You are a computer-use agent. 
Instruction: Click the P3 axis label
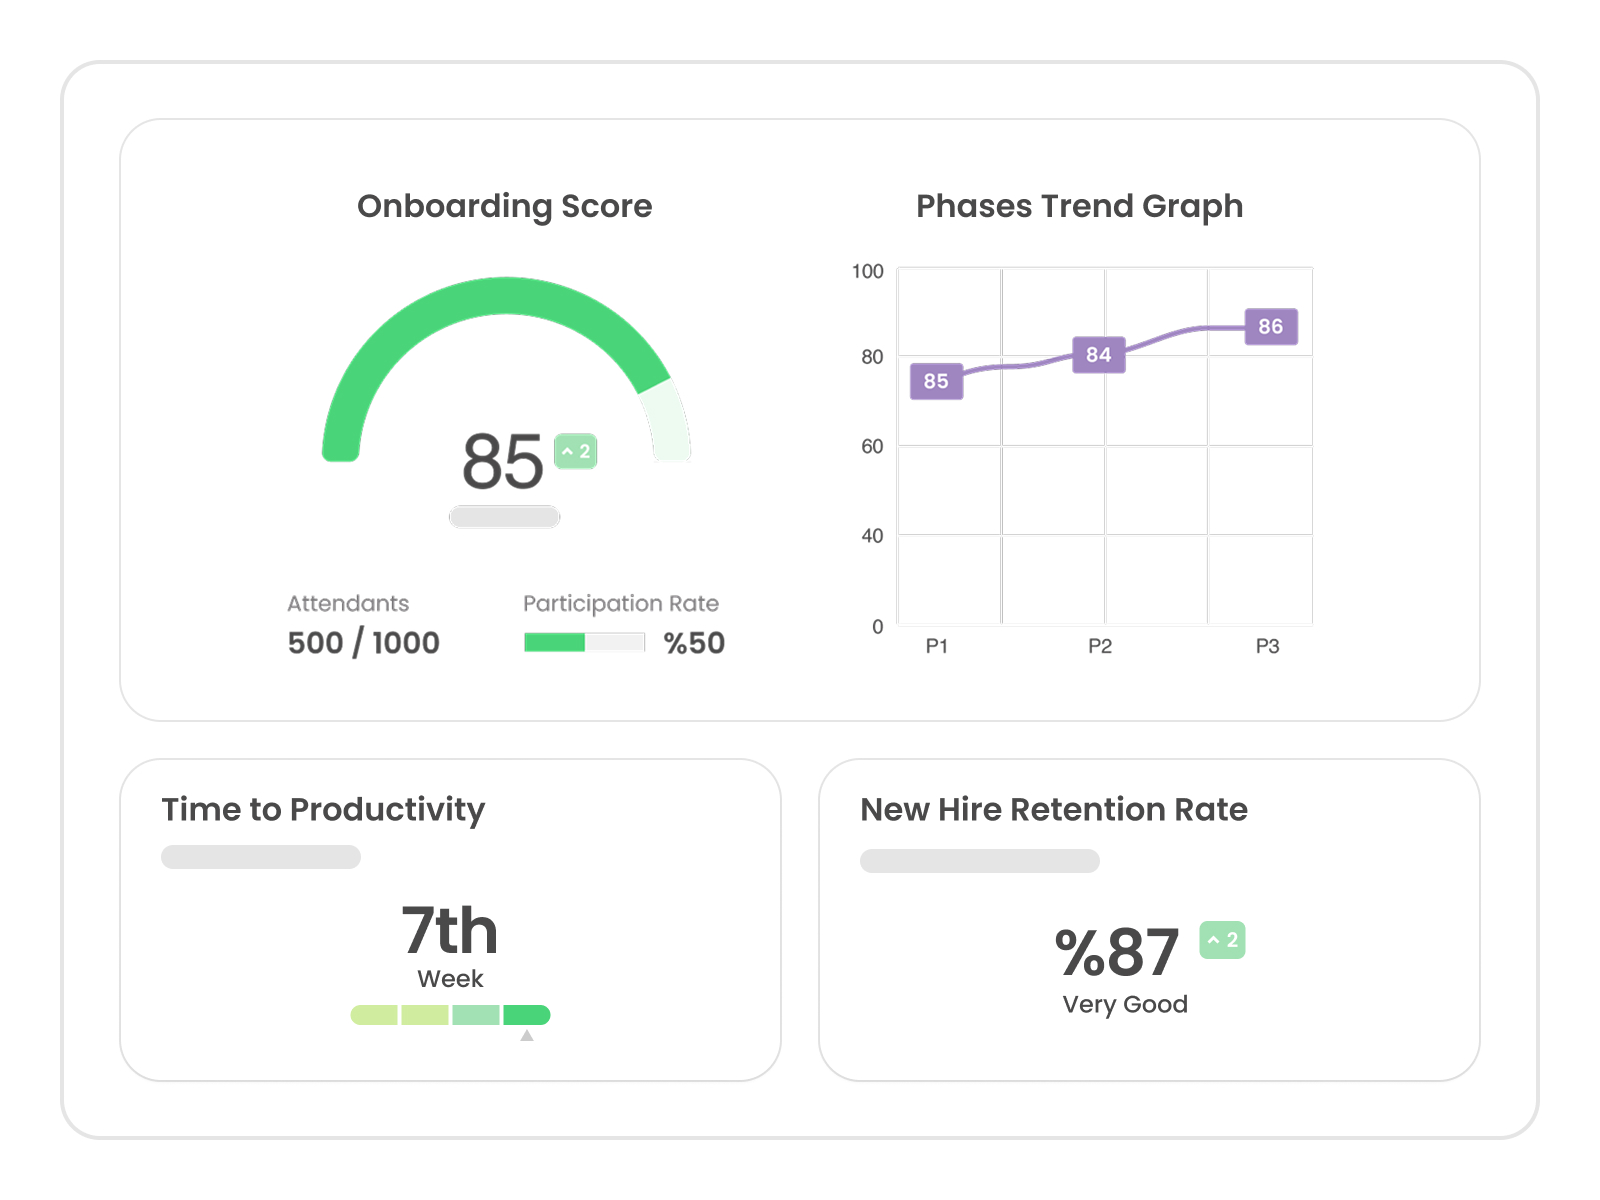(1268, 646)
